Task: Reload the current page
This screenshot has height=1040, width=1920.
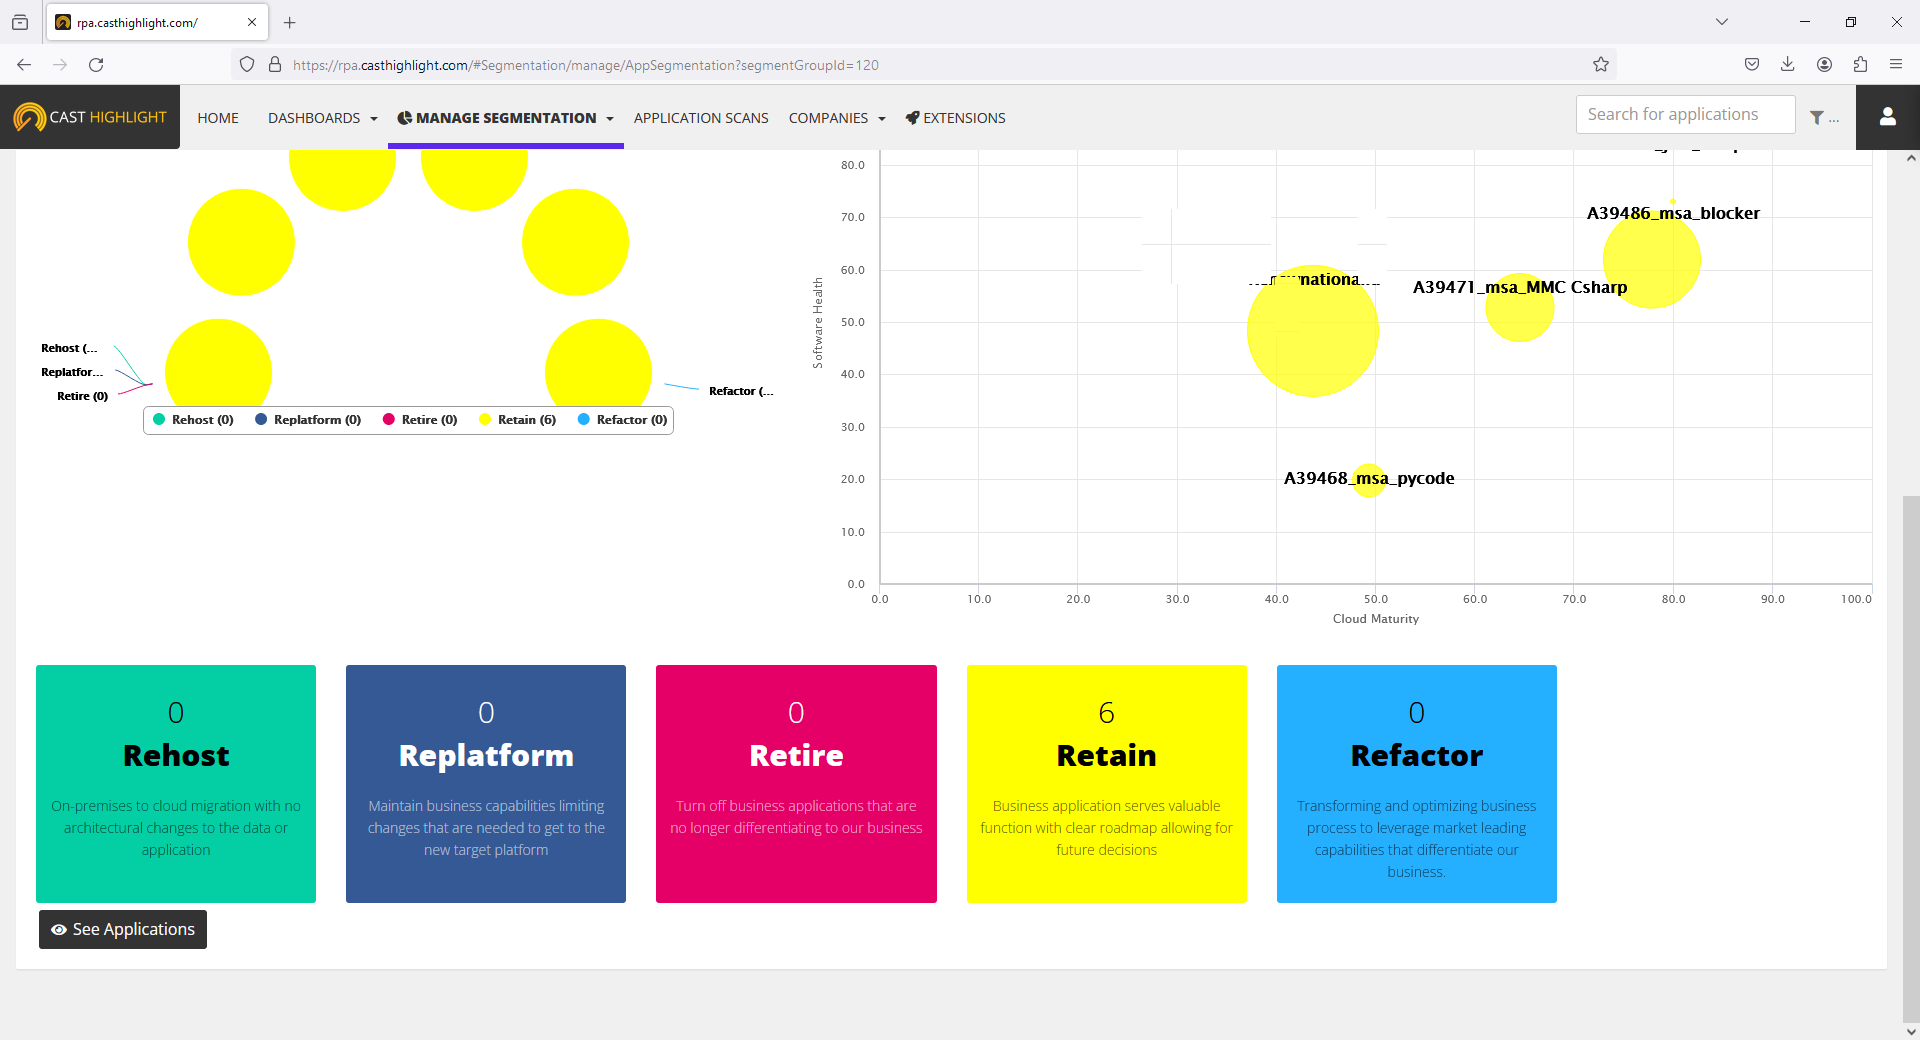Action: point(96,64)
